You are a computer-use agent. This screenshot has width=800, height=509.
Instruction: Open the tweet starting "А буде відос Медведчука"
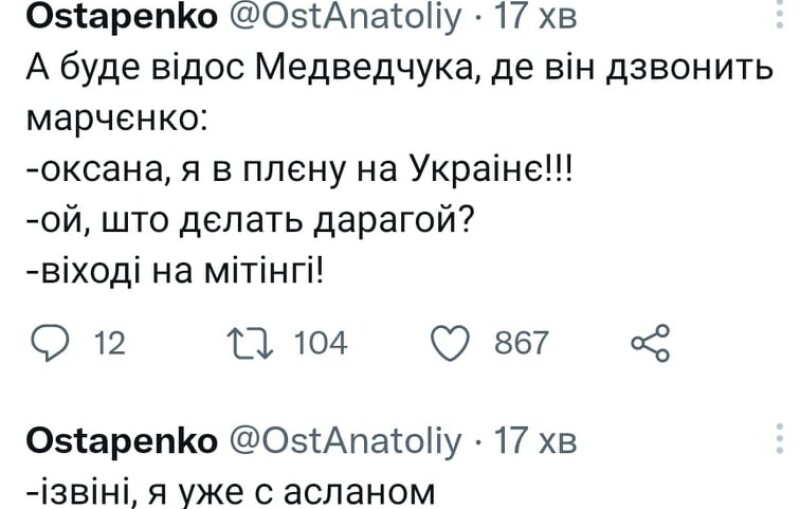[x=398, y=68]
